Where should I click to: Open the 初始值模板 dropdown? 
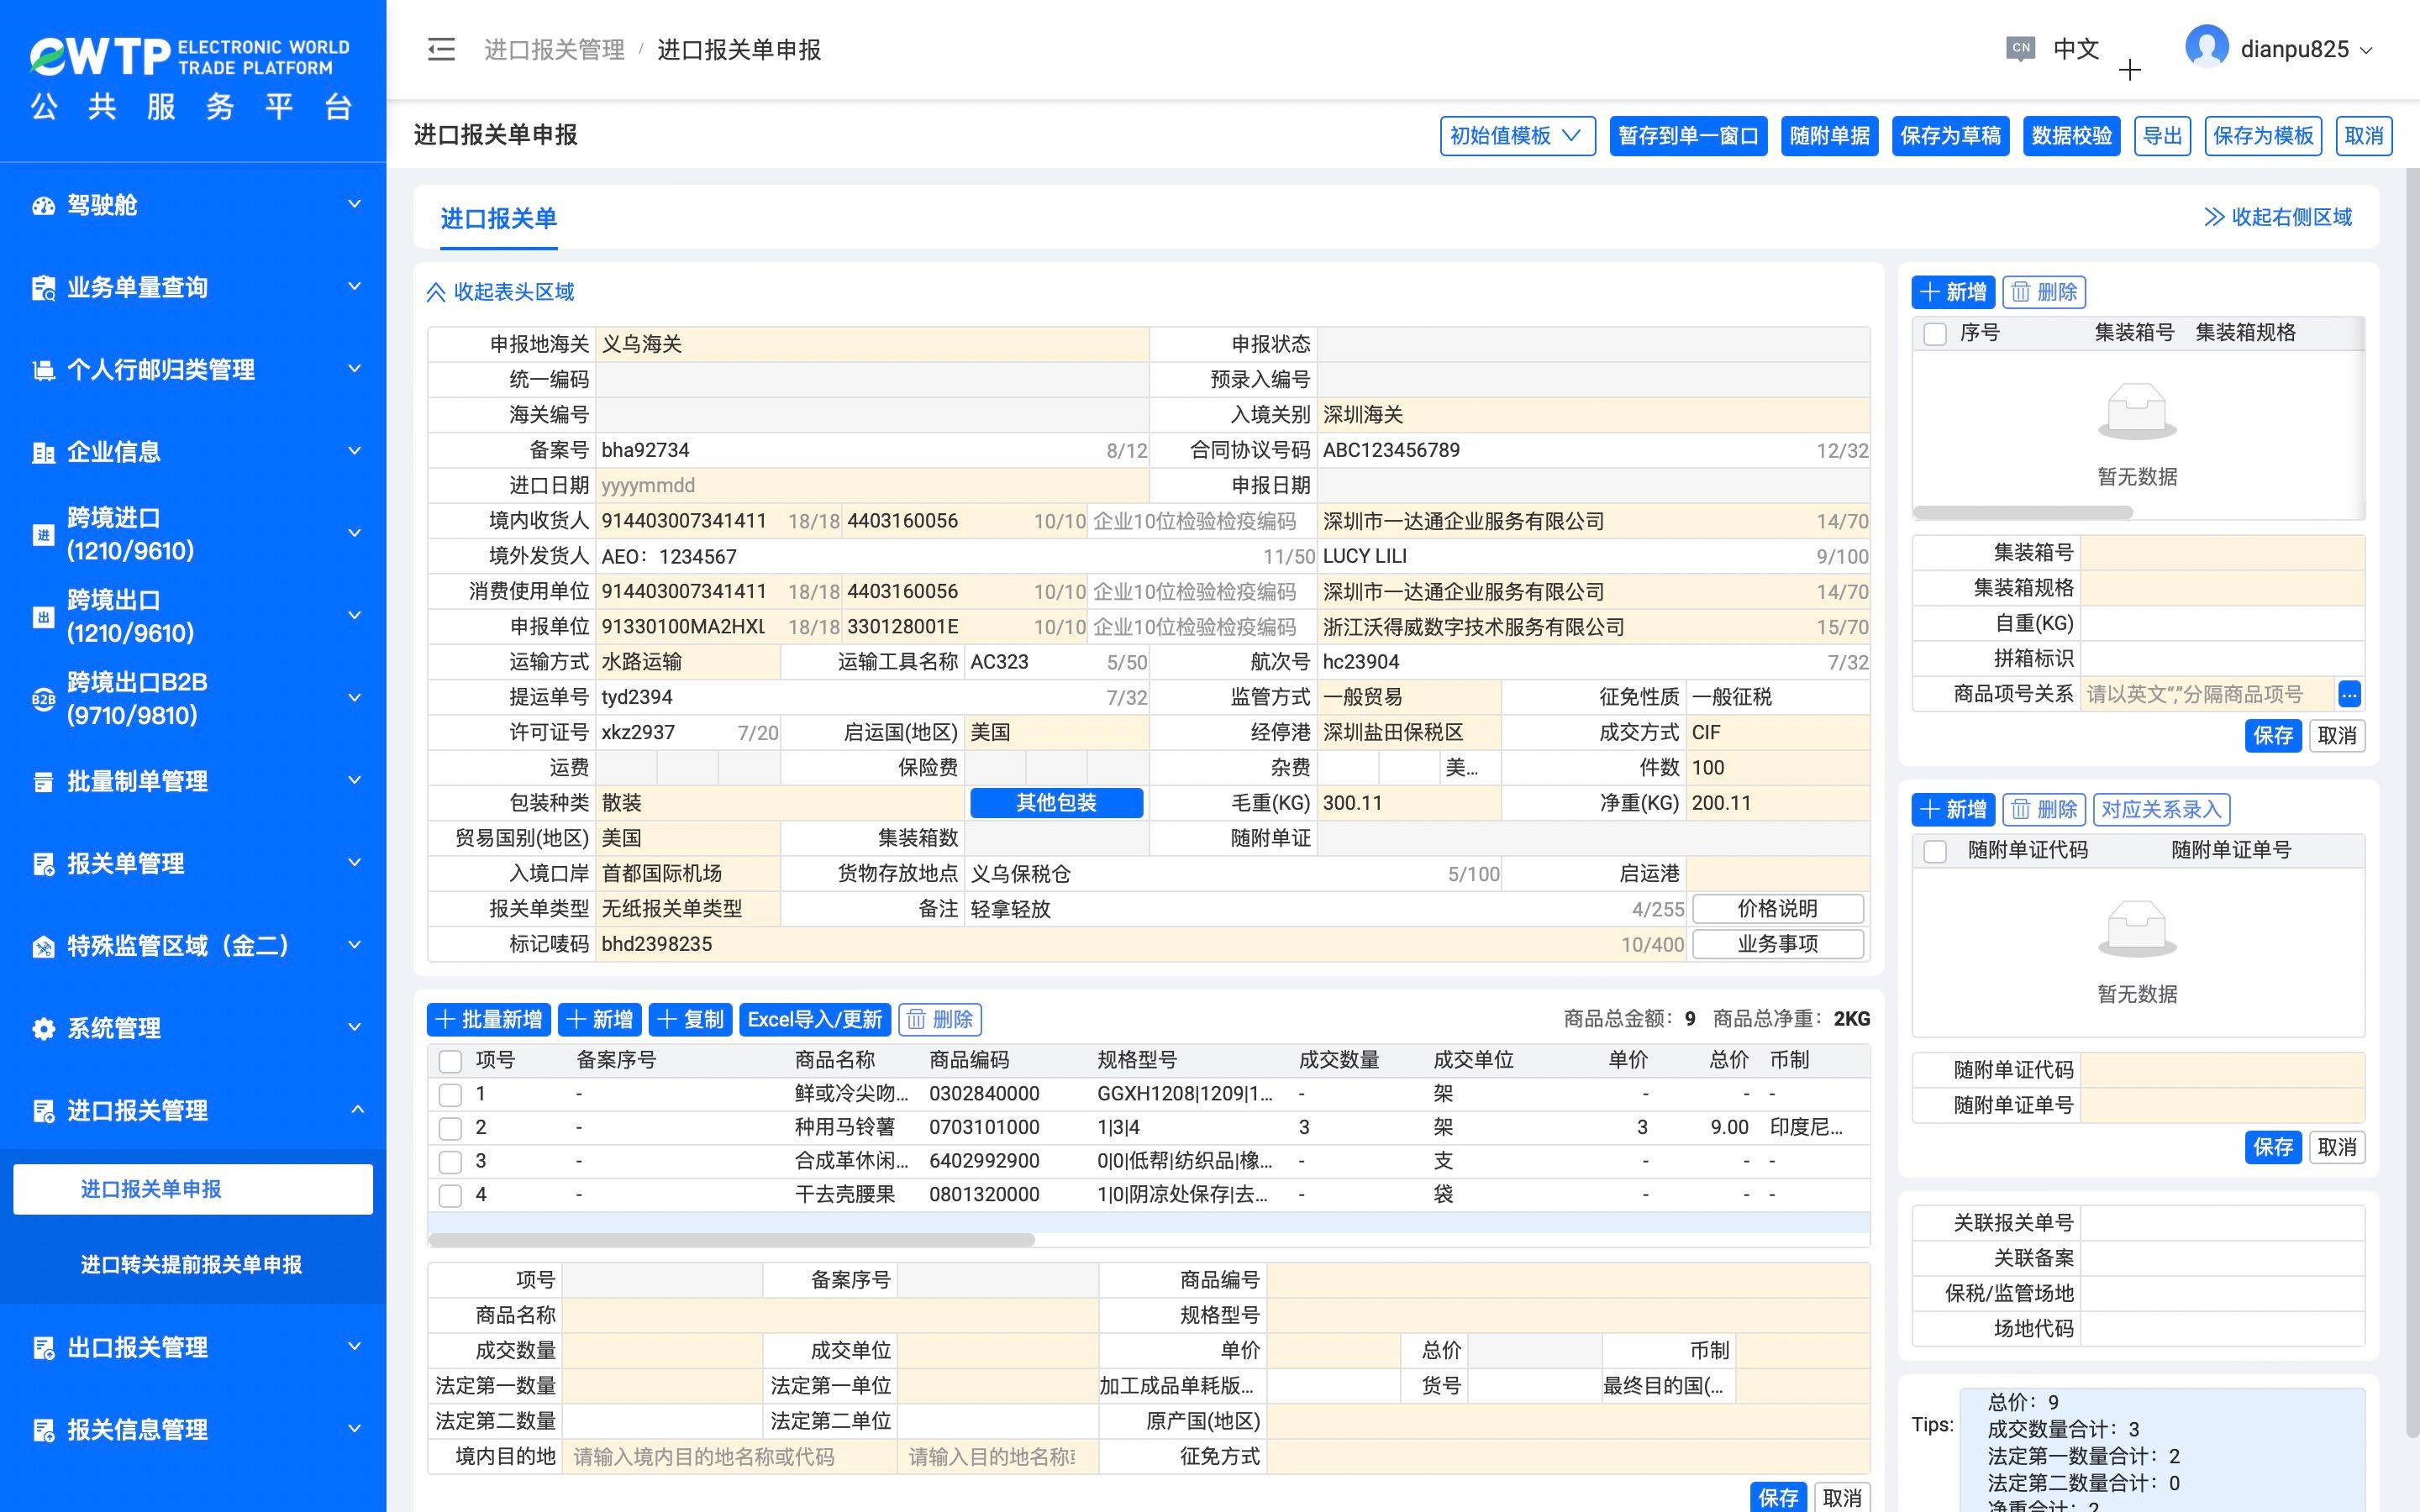coord(1516,136)
